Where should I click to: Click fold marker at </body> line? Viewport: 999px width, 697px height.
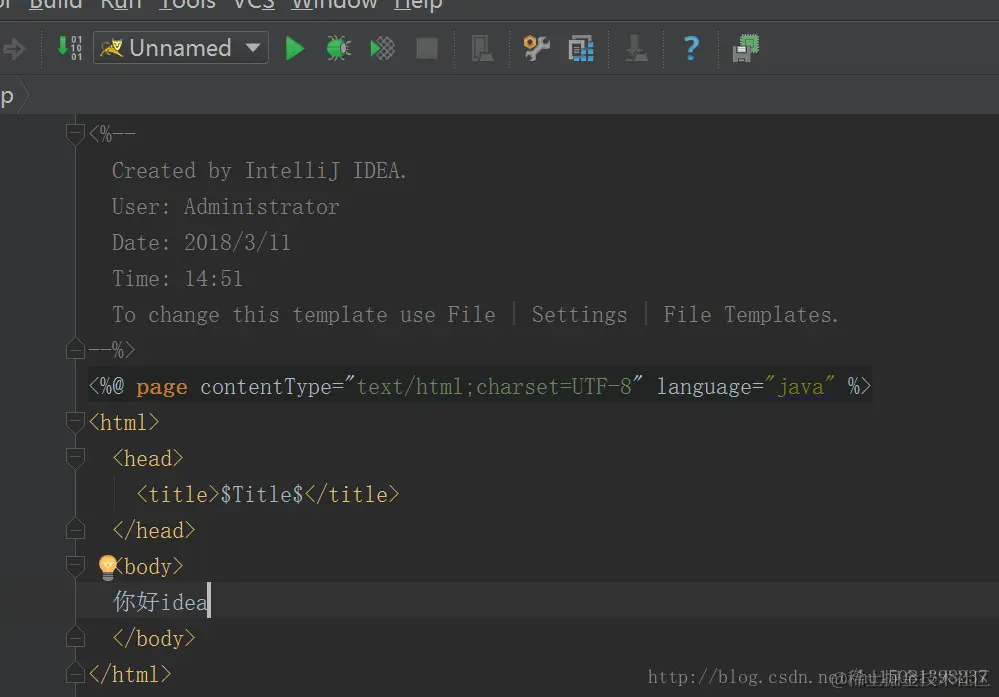coord(75,638)
